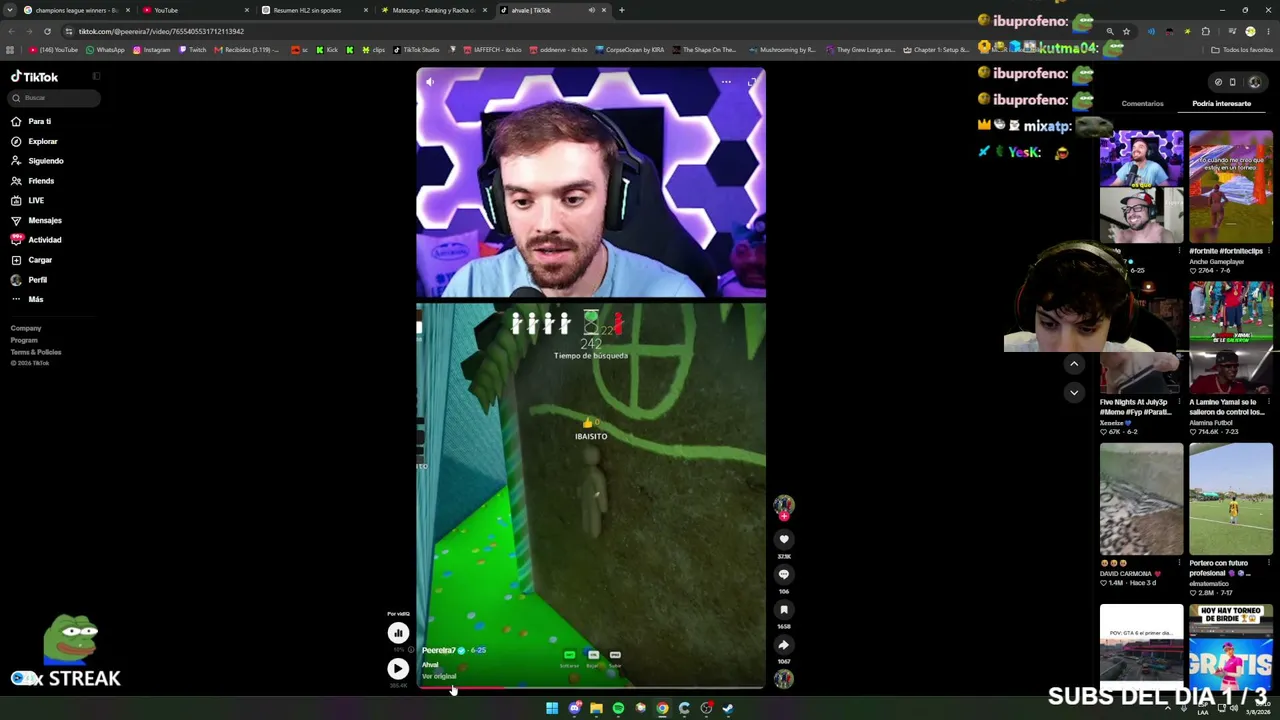Screen dimensions: 1280x720
Task: Open Peereira7 creator profile name
Action: (x=439, y=650)
